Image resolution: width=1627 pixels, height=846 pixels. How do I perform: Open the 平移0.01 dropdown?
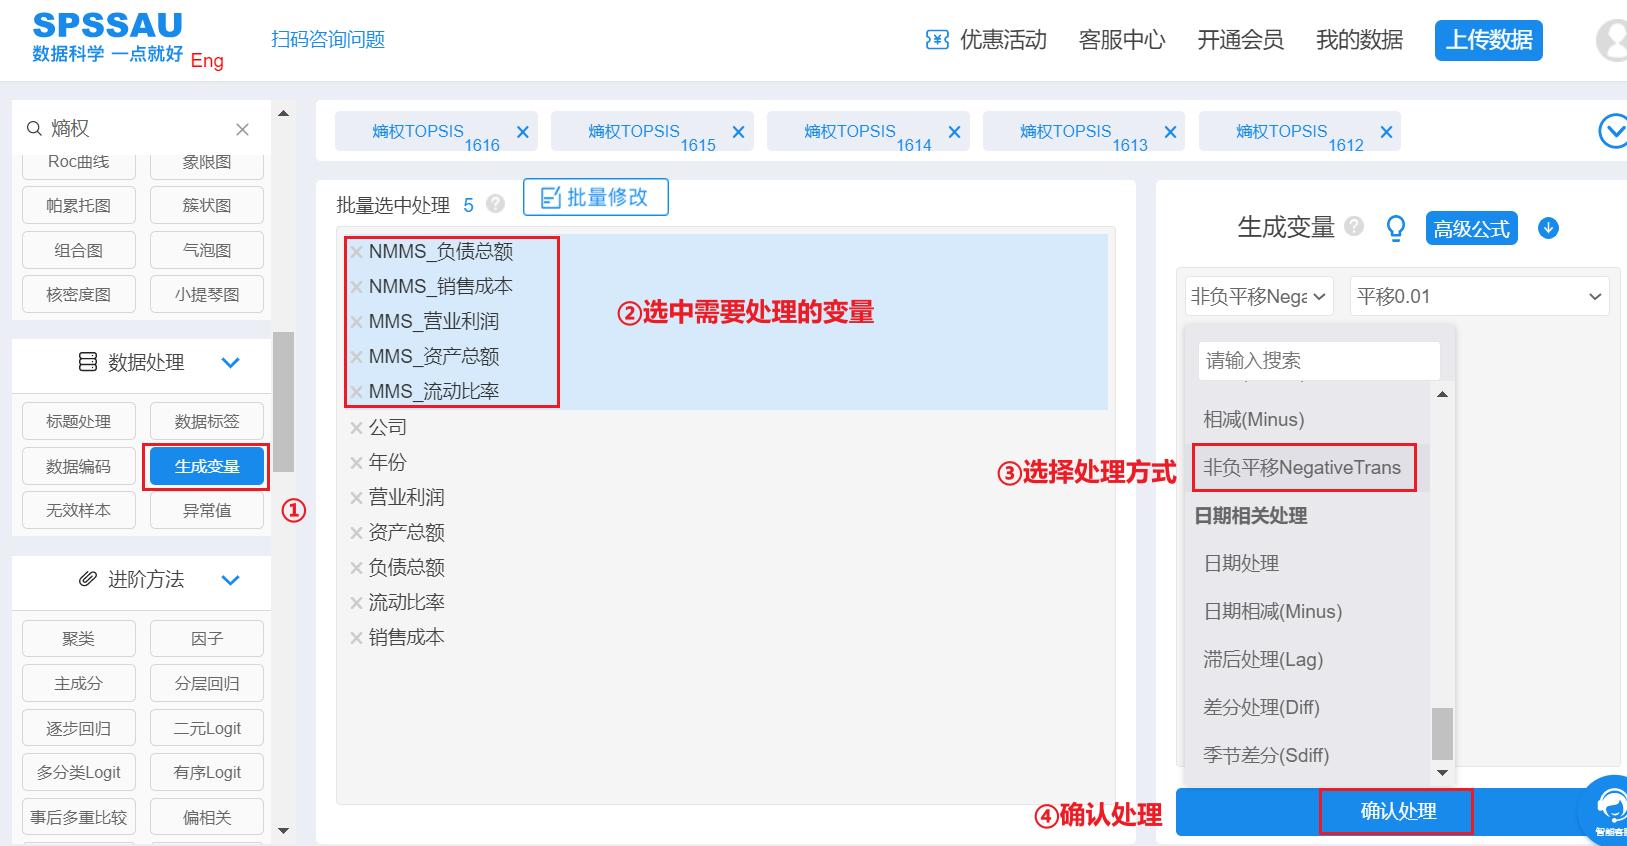coord(1479,296)
